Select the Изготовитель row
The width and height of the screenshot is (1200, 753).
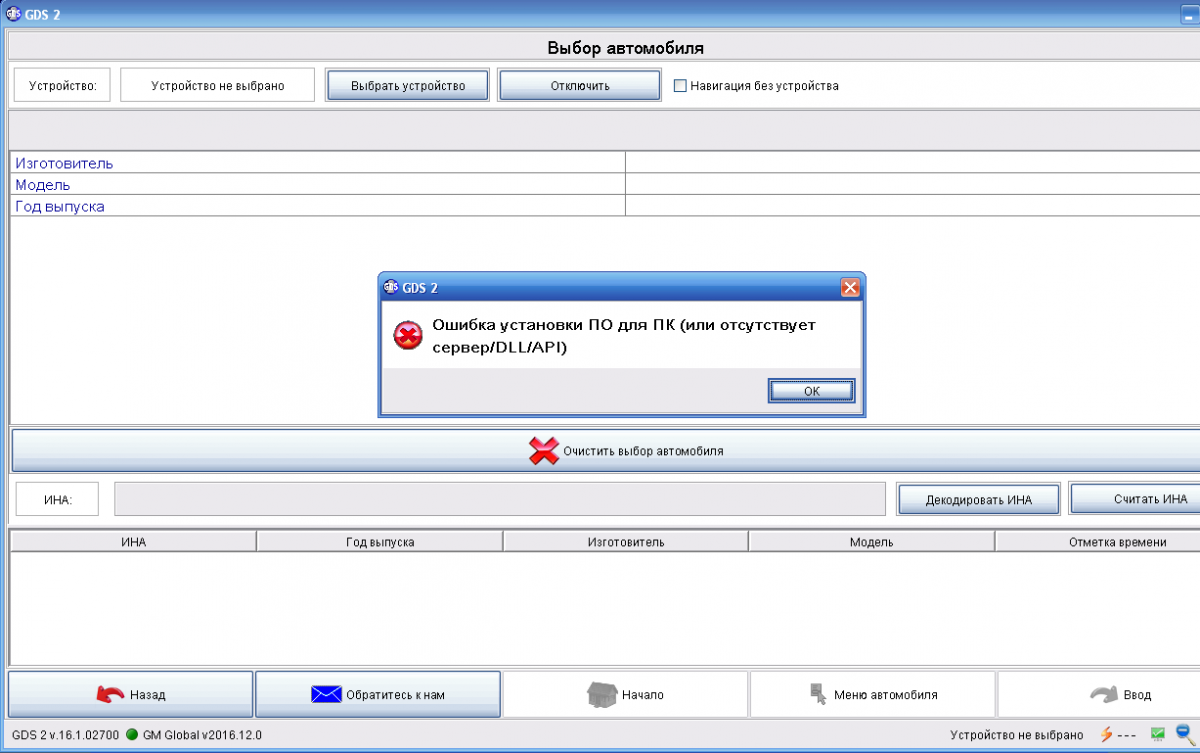[605, 163]
